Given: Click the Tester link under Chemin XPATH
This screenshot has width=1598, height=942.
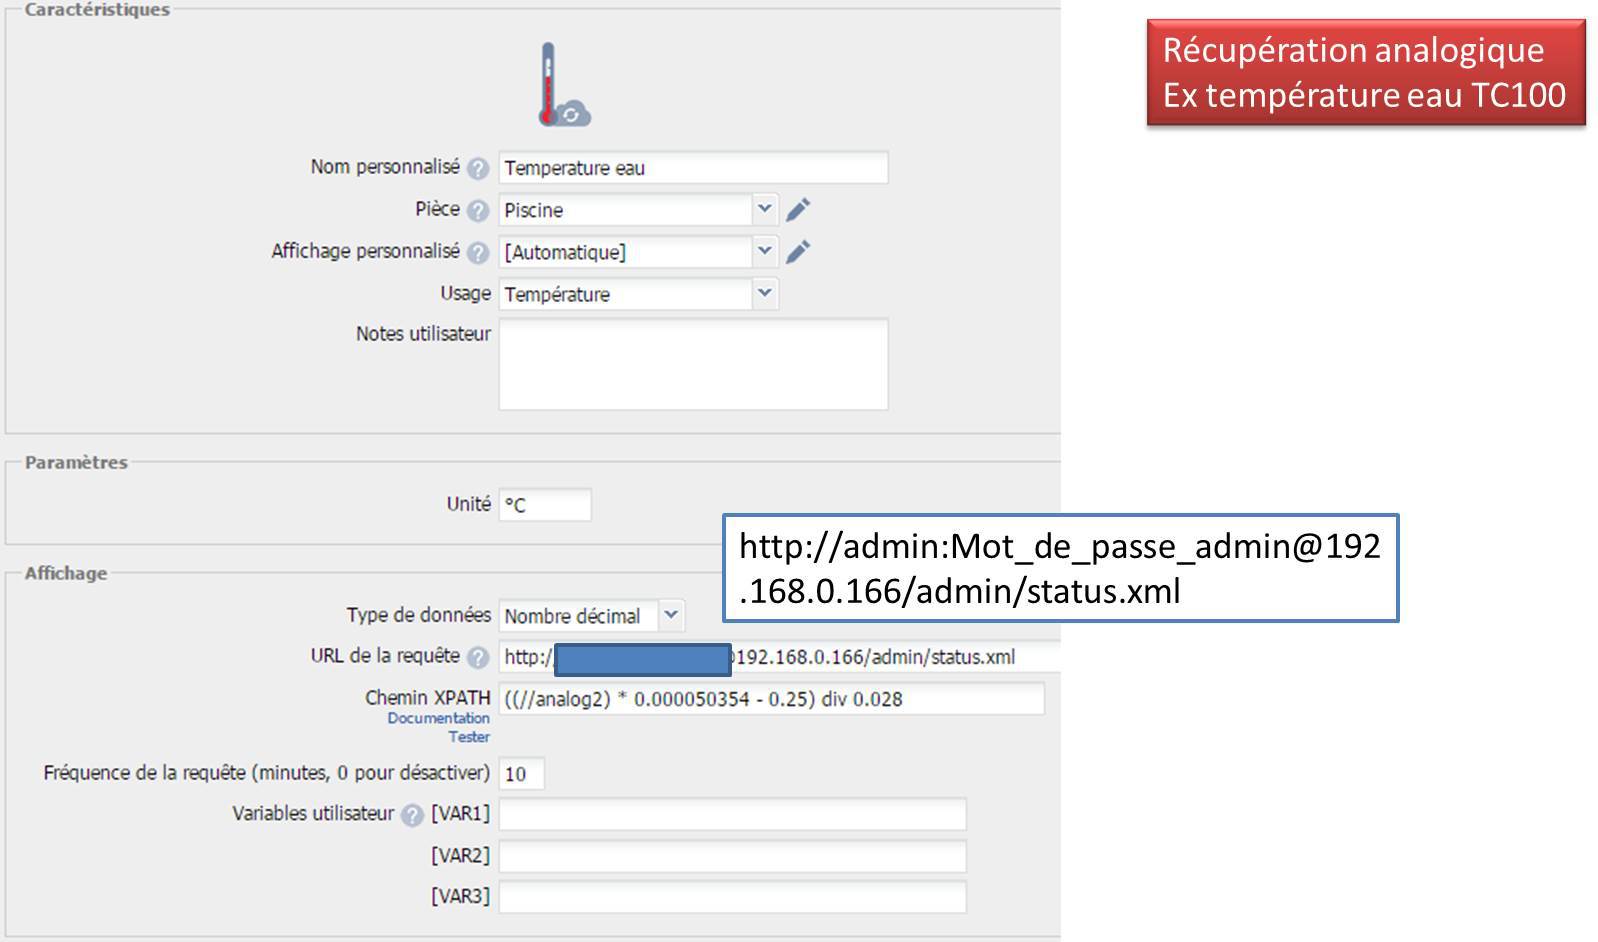Looking at the screenshot, I should (468, 737).
